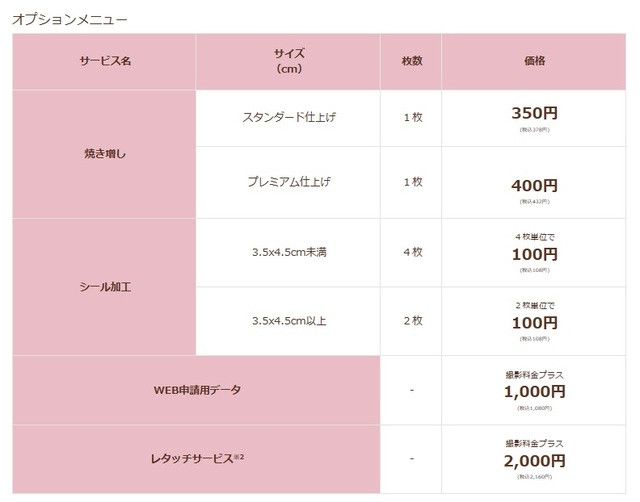The width and height of the screenshot is (640, 502).
Task: Select the 焼き増し service cell
Action: coord(105,154)
